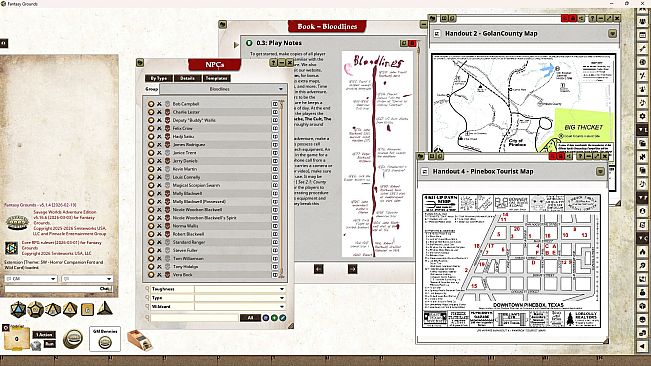
Task: Open Deputy "Buddy" Wallis NPC entry
Action: (x=194, y=120)
